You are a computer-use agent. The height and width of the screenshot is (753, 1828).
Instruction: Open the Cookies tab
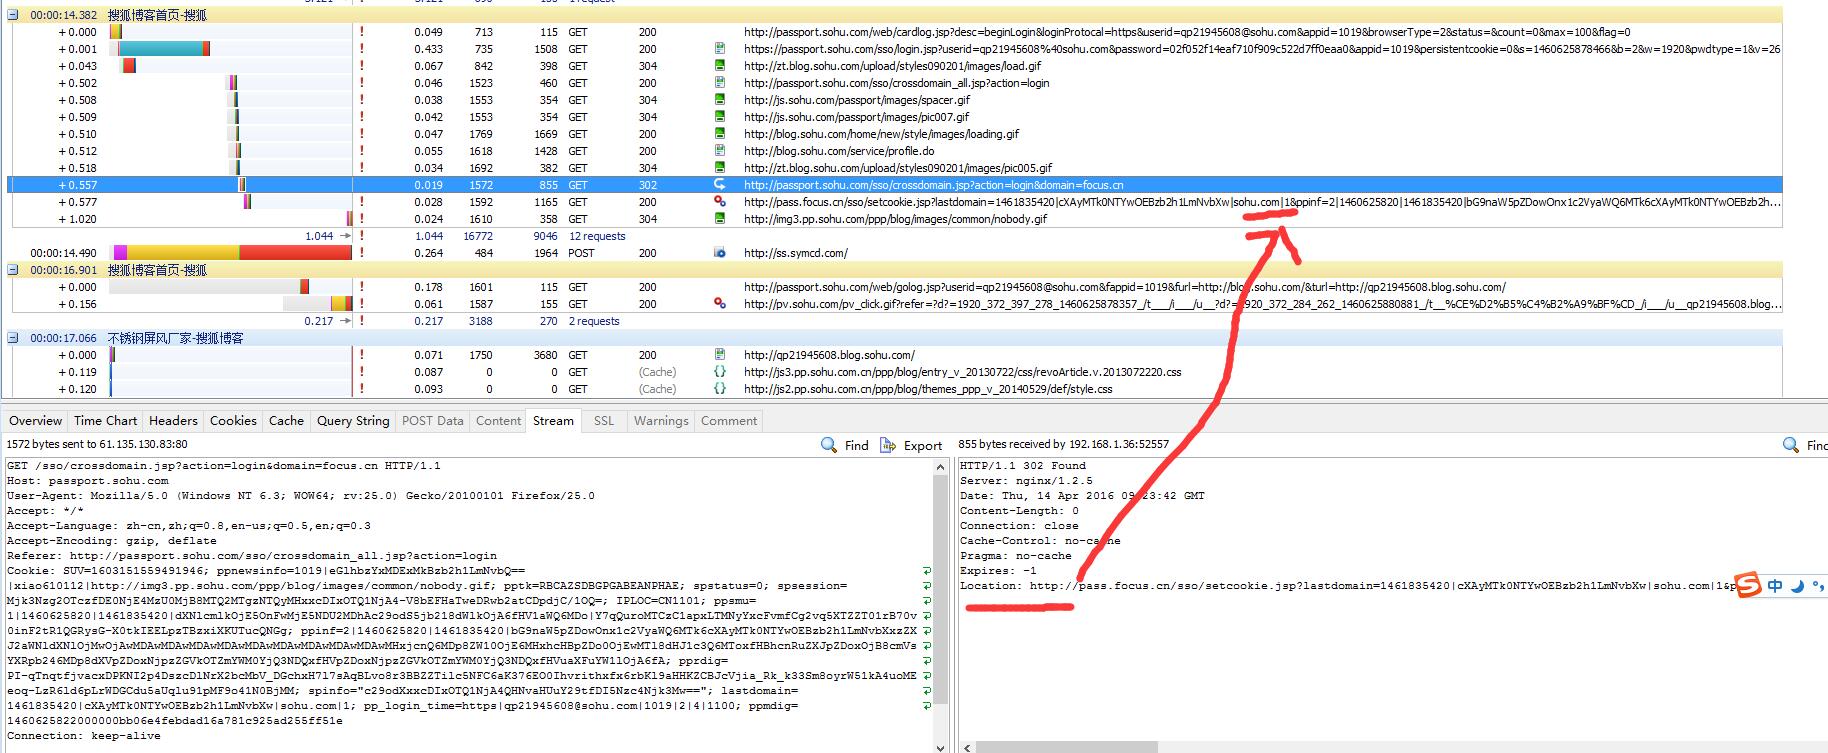coord(233,421)
